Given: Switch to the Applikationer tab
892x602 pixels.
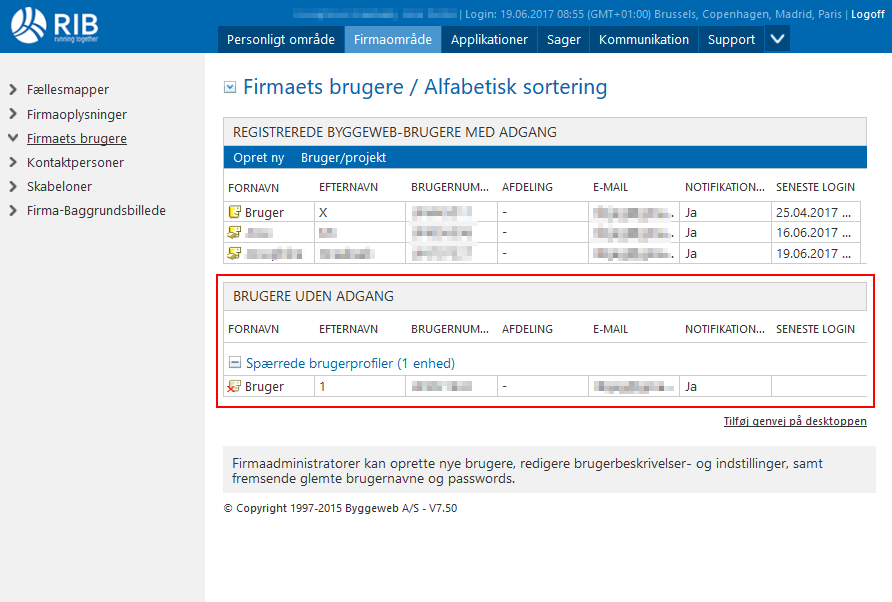Looking at the screenshot, I should pos(489,40).
